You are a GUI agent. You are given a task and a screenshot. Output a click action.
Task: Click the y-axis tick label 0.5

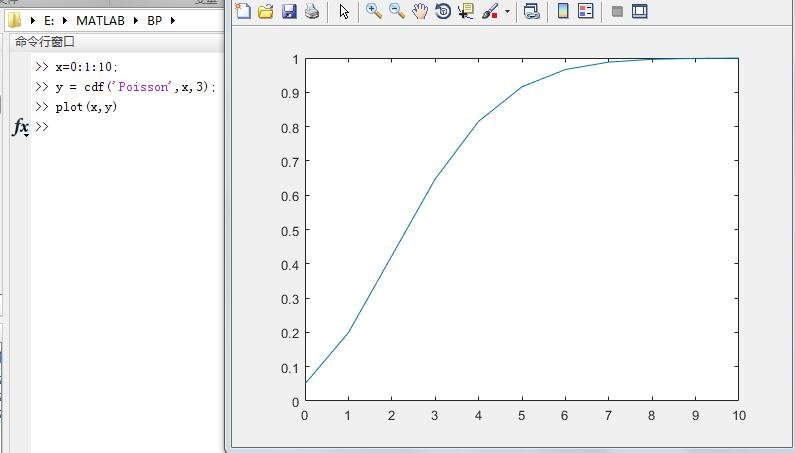pos(290,230)
